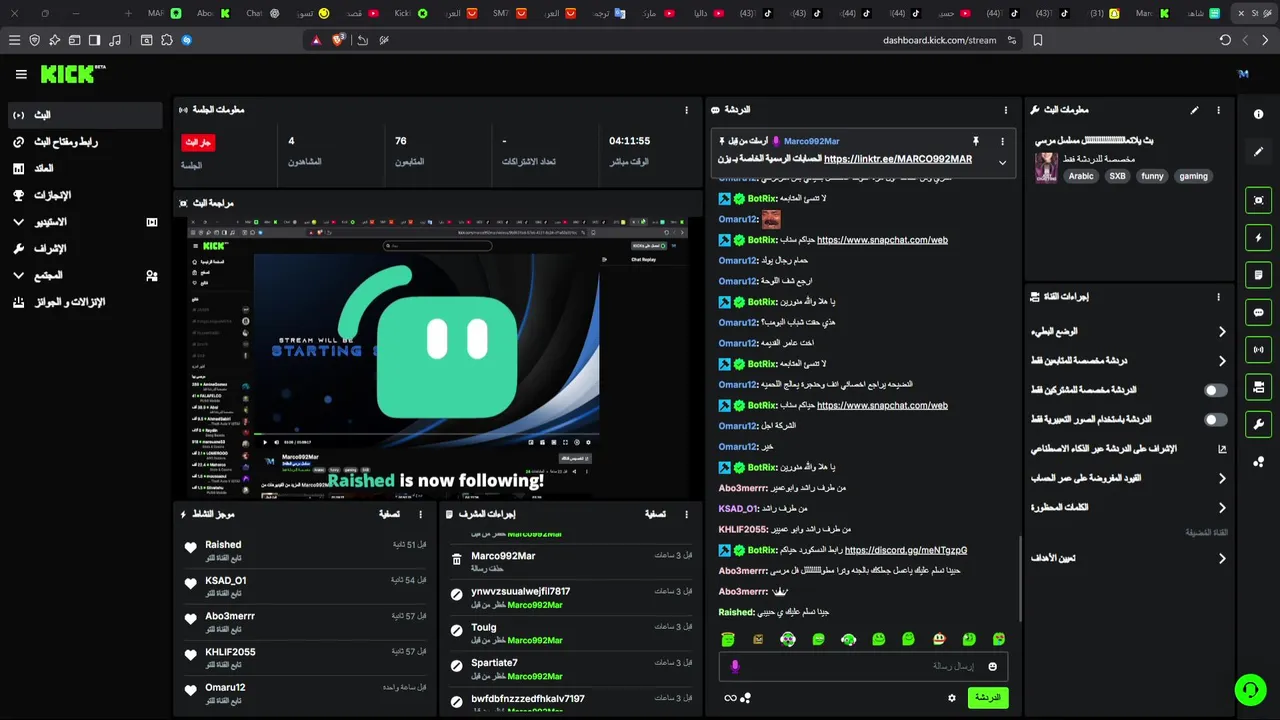1280x720 pixels.
Task: Open chat panel three-dot menu
Action: pos(1006,110)
